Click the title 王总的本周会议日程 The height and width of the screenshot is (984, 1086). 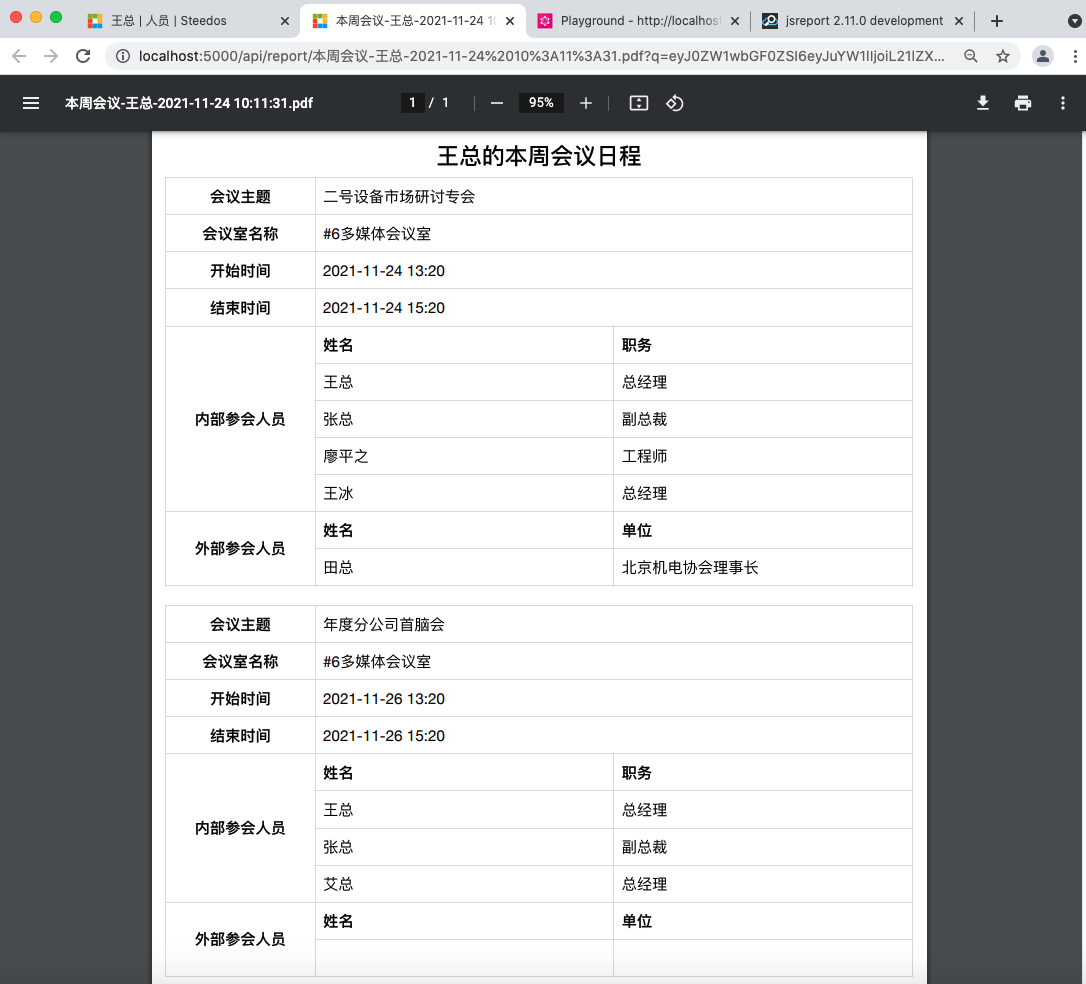539,156
